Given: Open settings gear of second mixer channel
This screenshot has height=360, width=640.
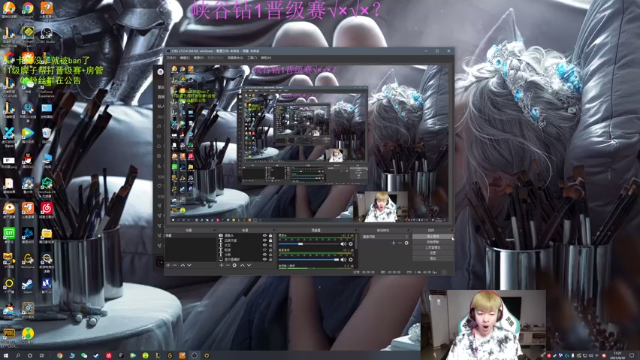Looking at the screenshot, I should point(350,260).
